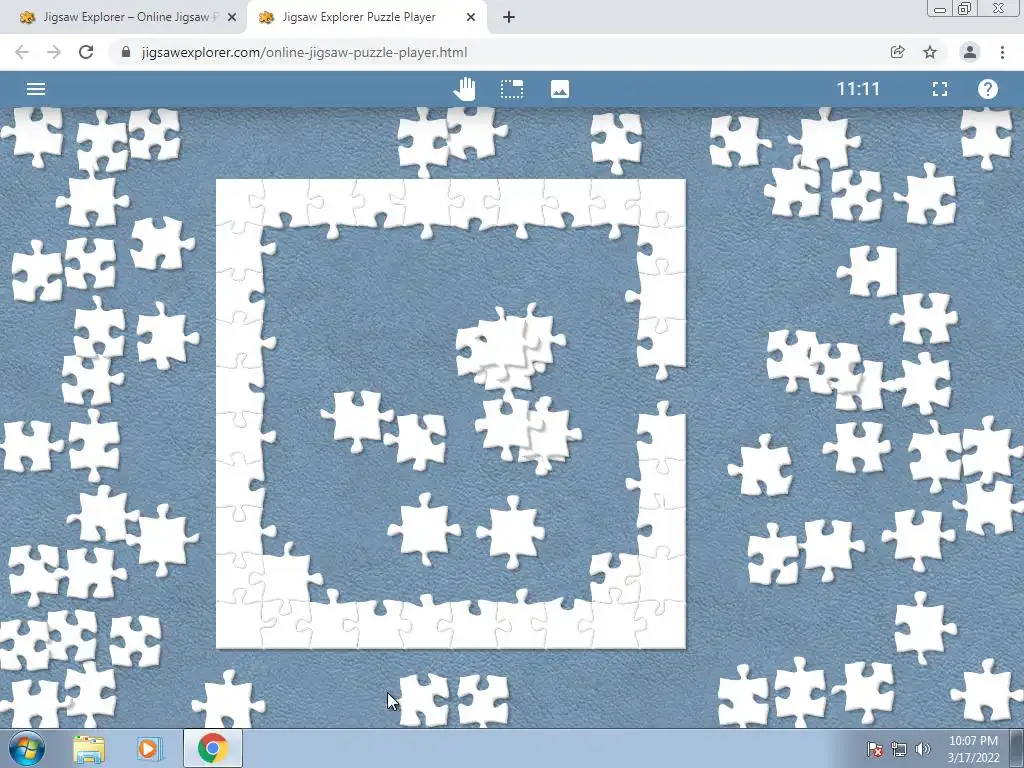Click the 11:11 puzzle timer

(858, 89)
